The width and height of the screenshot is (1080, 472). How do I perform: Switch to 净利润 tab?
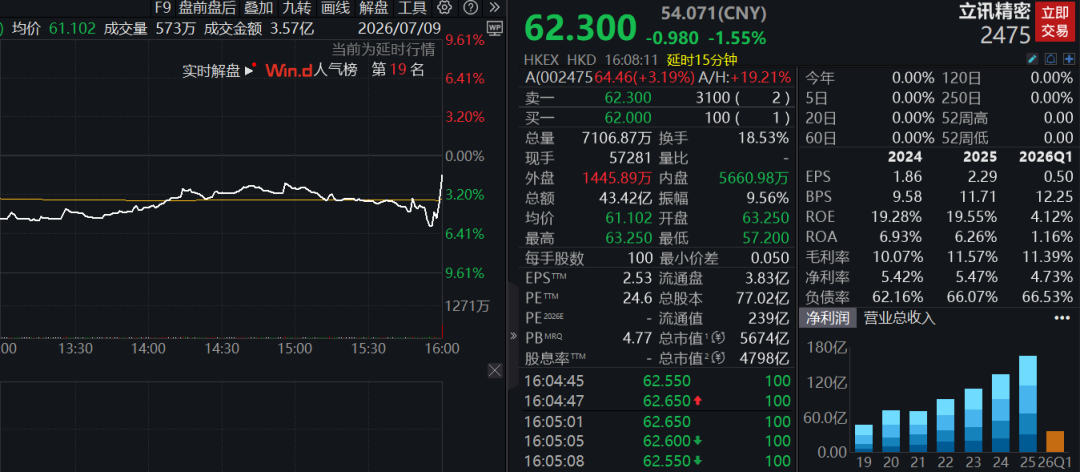pyautogui.click(x=828, y=318)
